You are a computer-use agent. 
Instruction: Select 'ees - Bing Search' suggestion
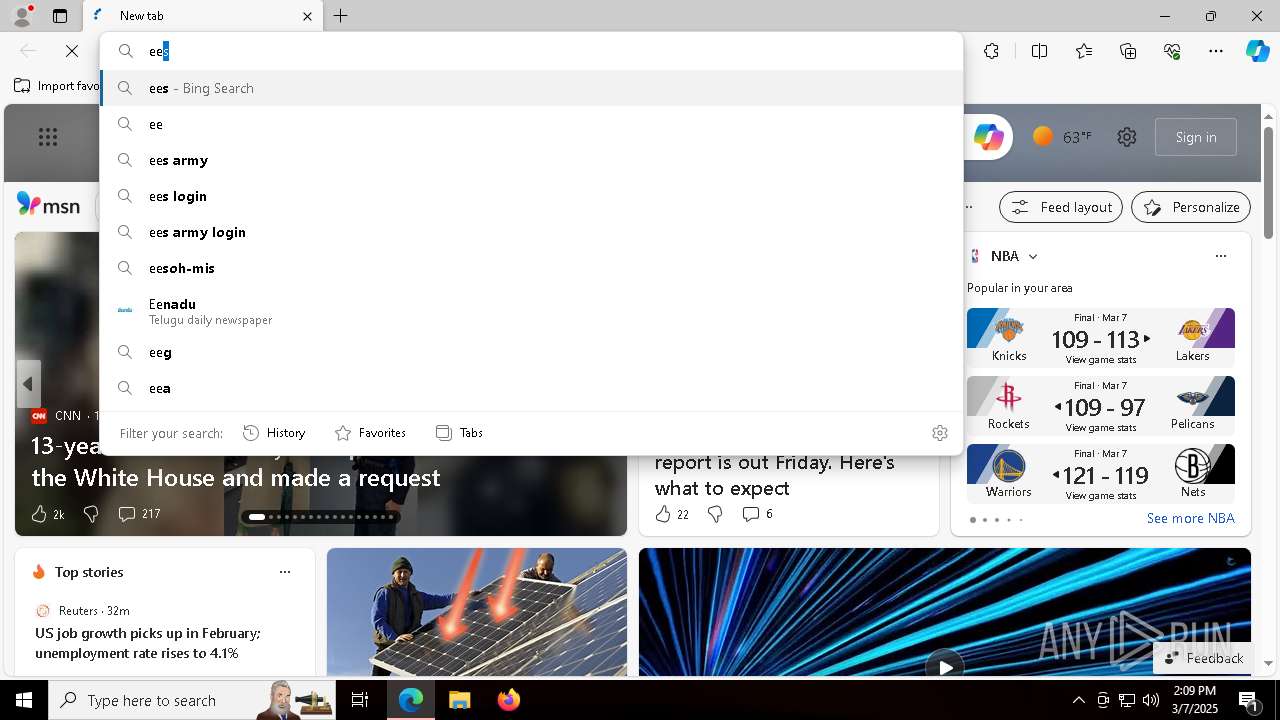pos(532,88)
